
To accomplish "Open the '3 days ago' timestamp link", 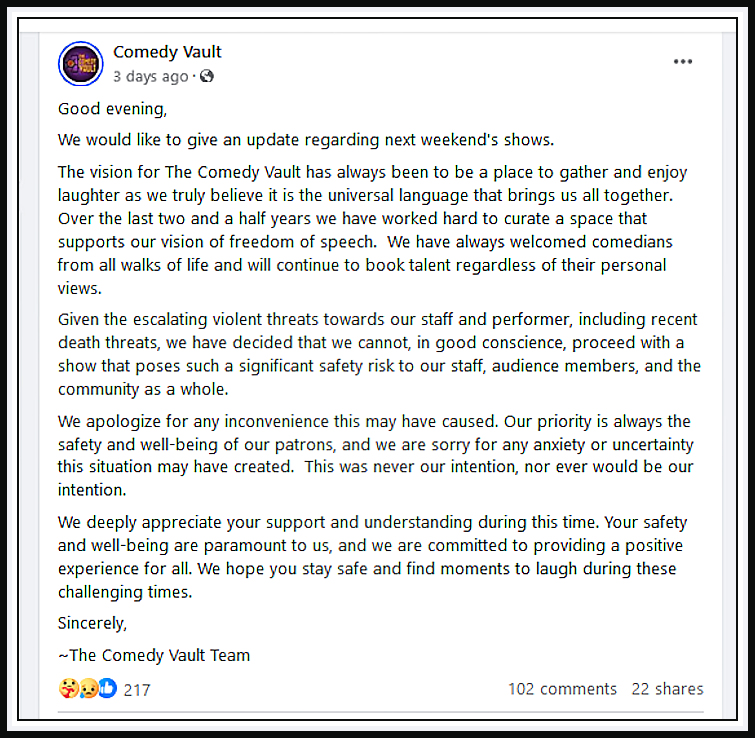I will (150, 77).
